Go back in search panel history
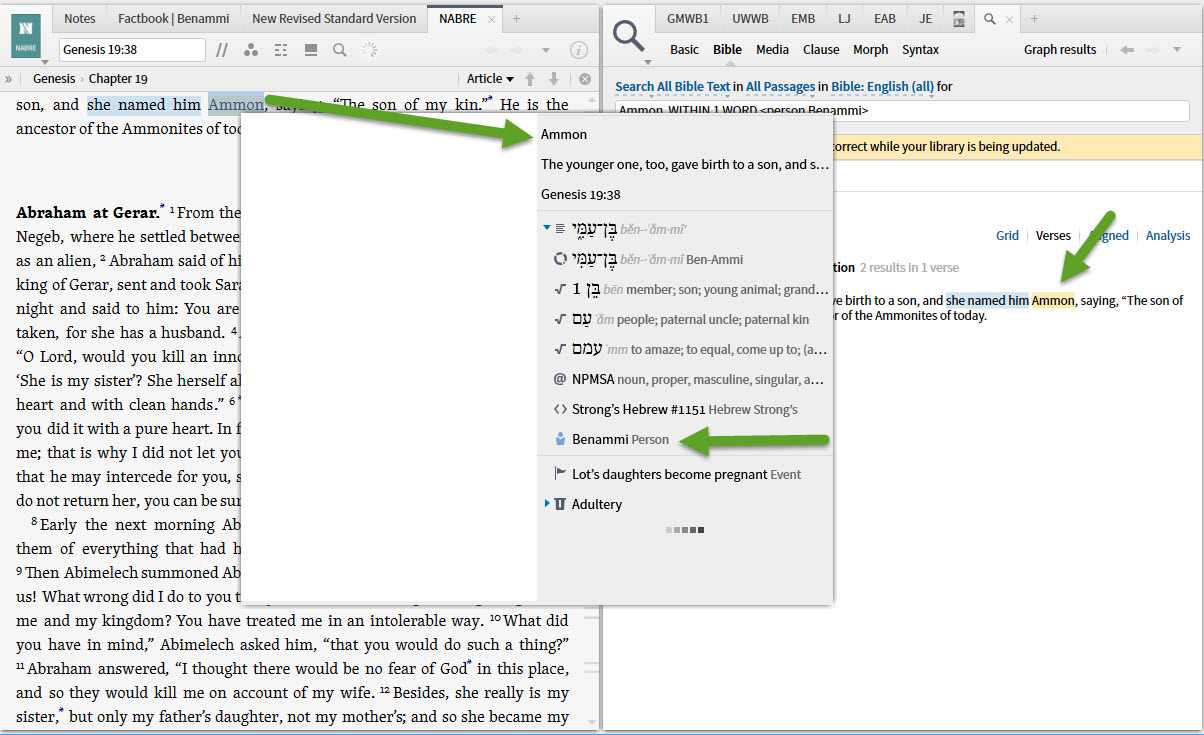Image resolution: width=1204 pixels, height=735 pixels. click(1127, 50)
